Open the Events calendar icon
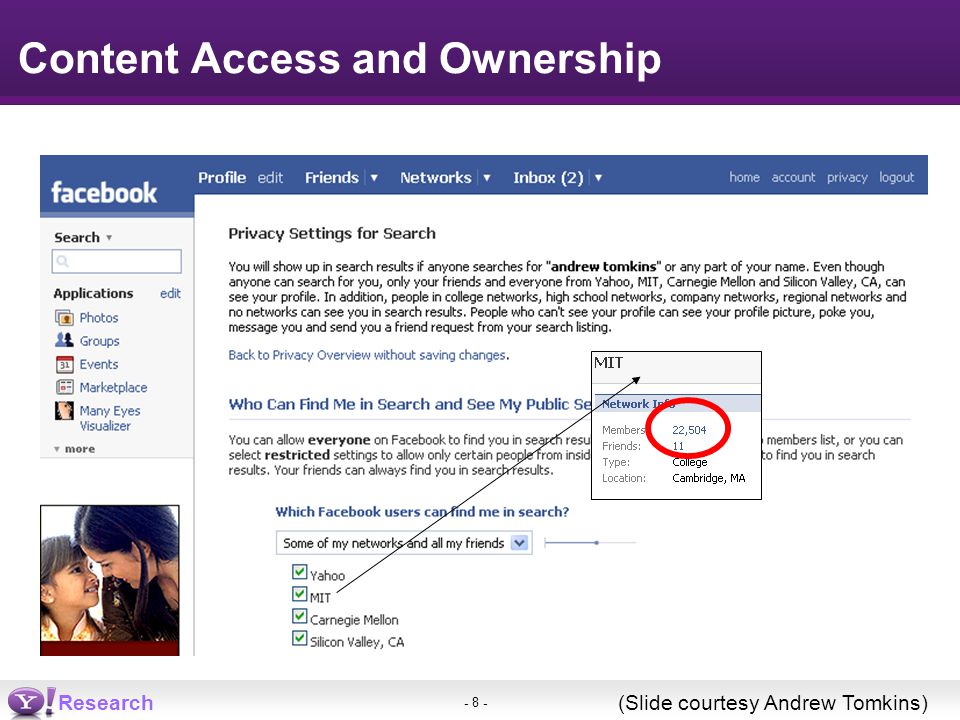 pos(64,364)
